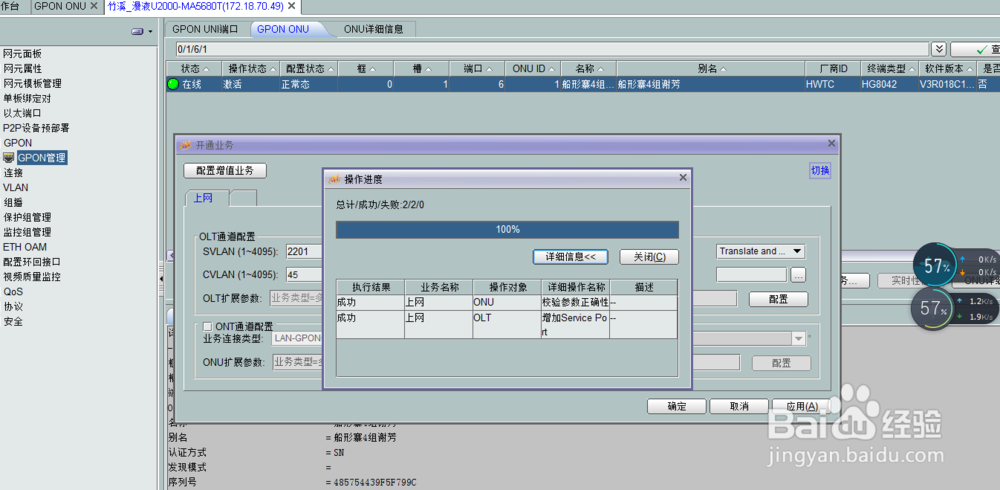Image resolution: width=1000 pixels, height=490 pixels.
Task: Select 网元模板管理 in navigation tree
Action: coord(33,84)
